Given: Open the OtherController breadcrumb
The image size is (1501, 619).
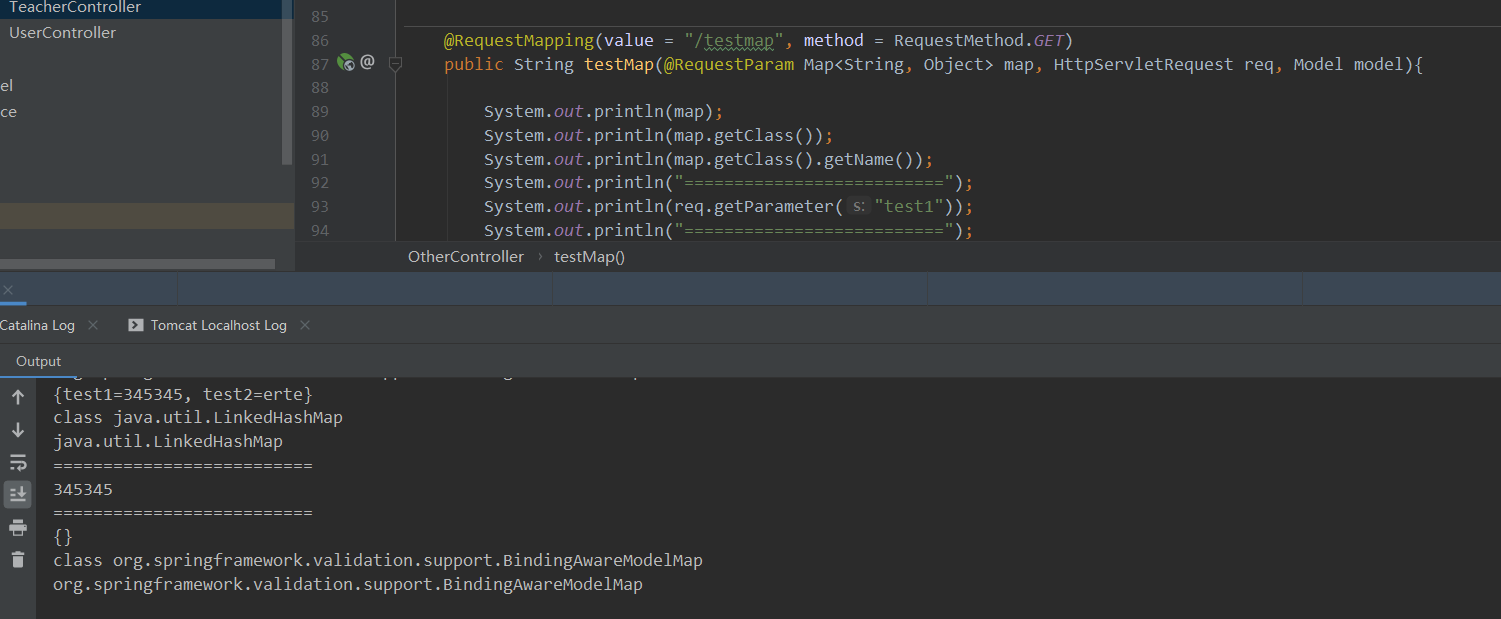Looking at the screenshot, I should tap(465, 257).
